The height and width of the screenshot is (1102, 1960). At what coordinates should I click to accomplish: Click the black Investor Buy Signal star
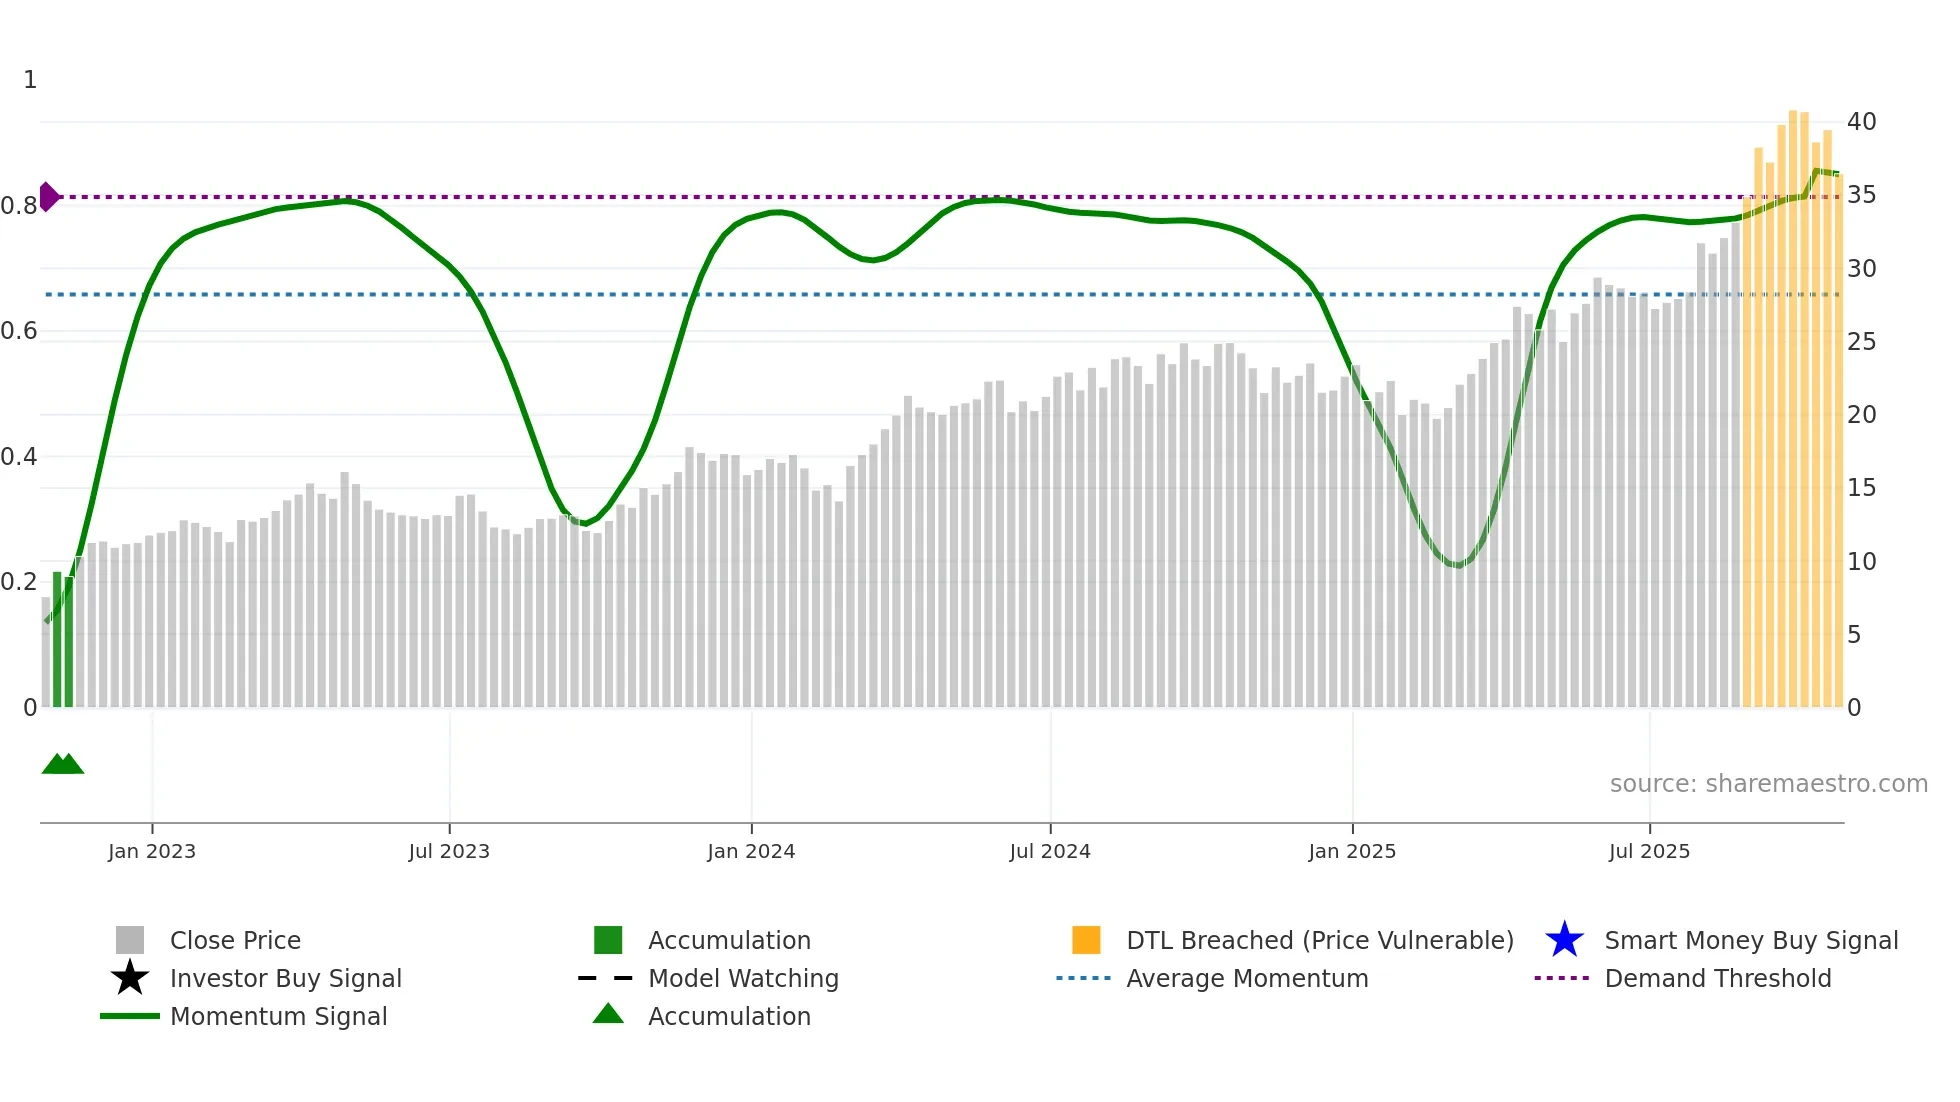[x=130, y=978]
